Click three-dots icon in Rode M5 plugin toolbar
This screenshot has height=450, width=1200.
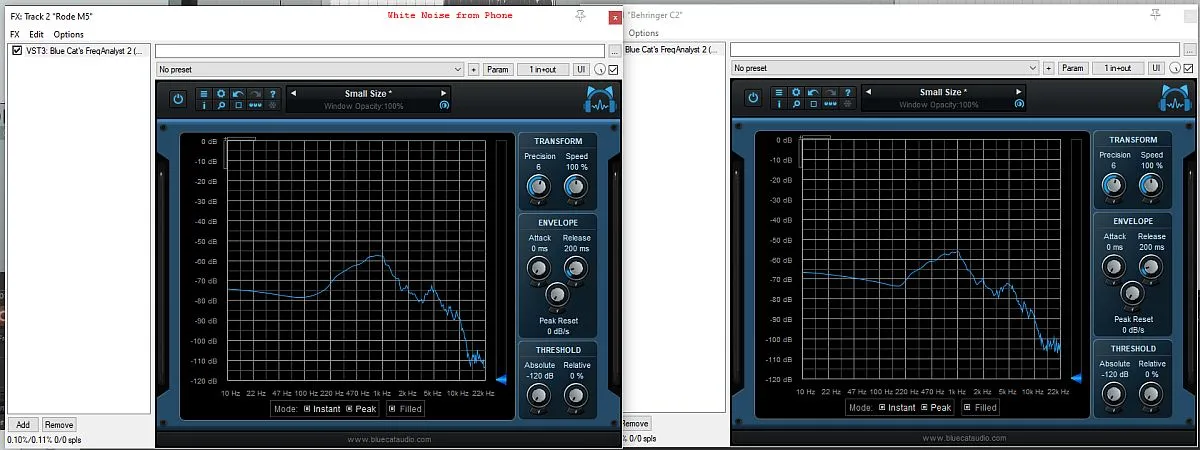click(255, 105)
